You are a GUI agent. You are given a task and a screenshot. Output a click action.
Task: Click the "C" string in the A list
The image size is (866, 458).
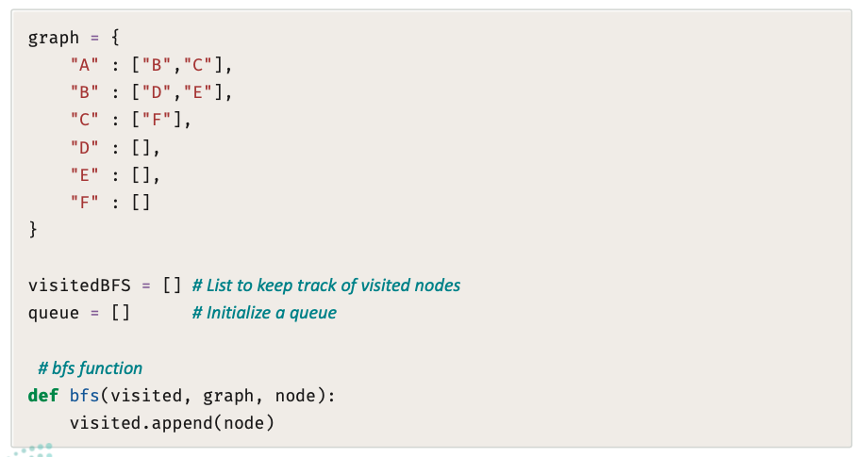[x=198, y=65]
